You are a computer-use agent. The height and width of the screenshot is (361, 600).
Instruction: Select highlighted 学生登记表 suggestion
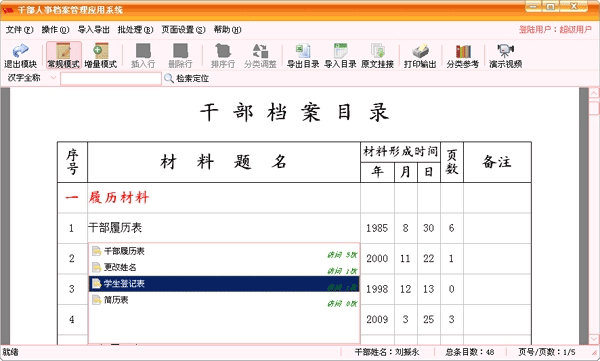pyautogui.click(x=224, y=284)
